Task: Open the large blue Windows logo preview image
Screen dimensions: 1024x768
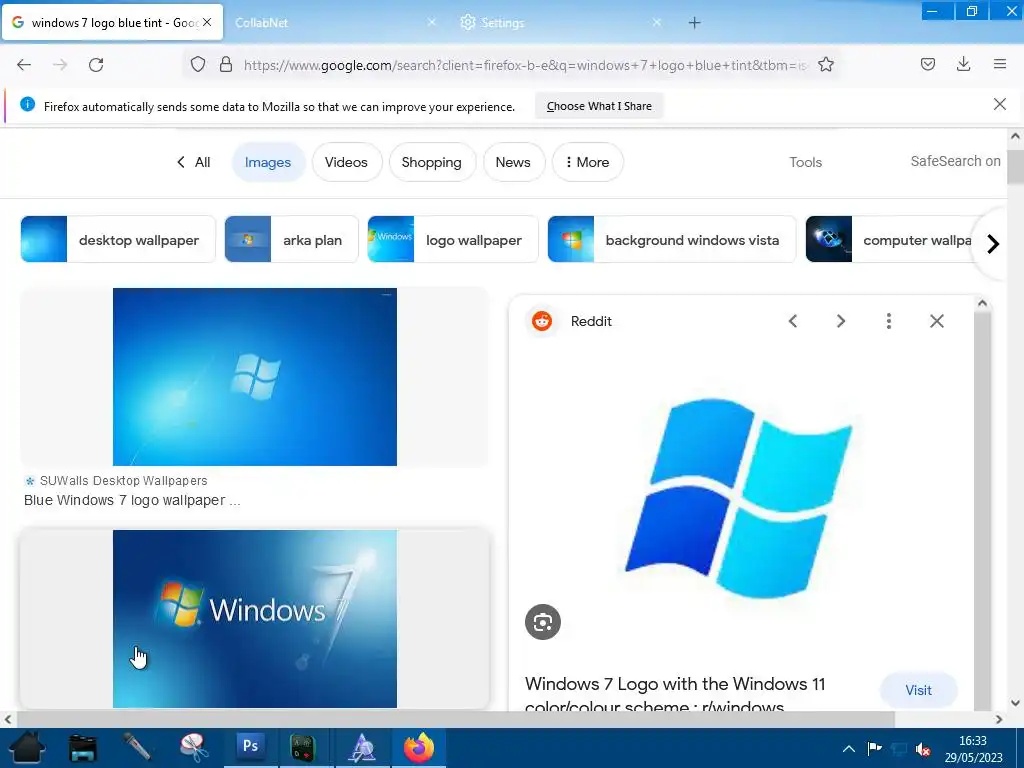Action: pyautogui.click(x=739, y=498)
